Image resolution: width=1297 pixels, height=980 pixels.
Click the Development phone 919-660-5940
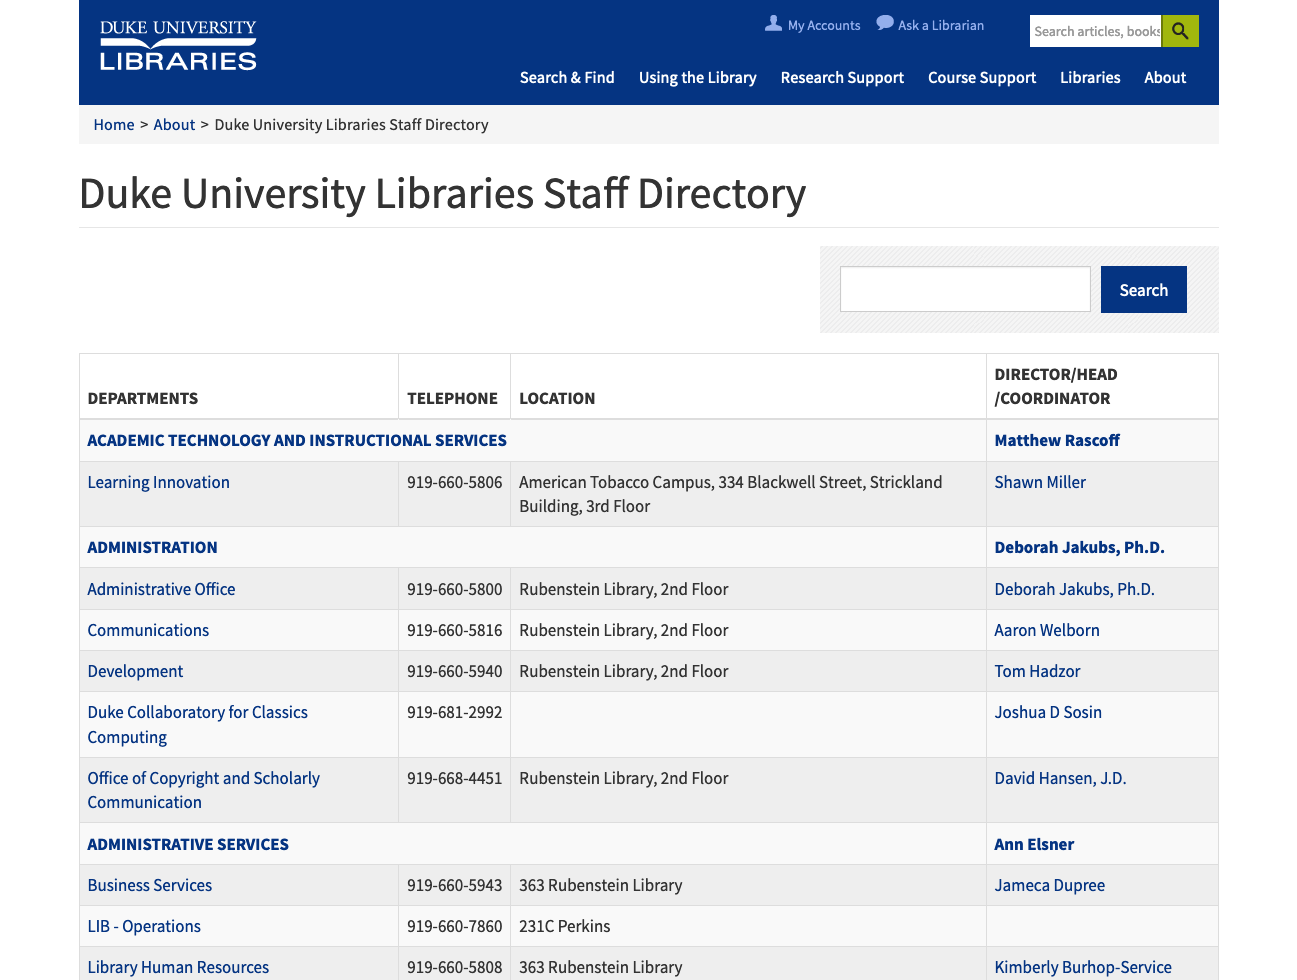(454, 671)
